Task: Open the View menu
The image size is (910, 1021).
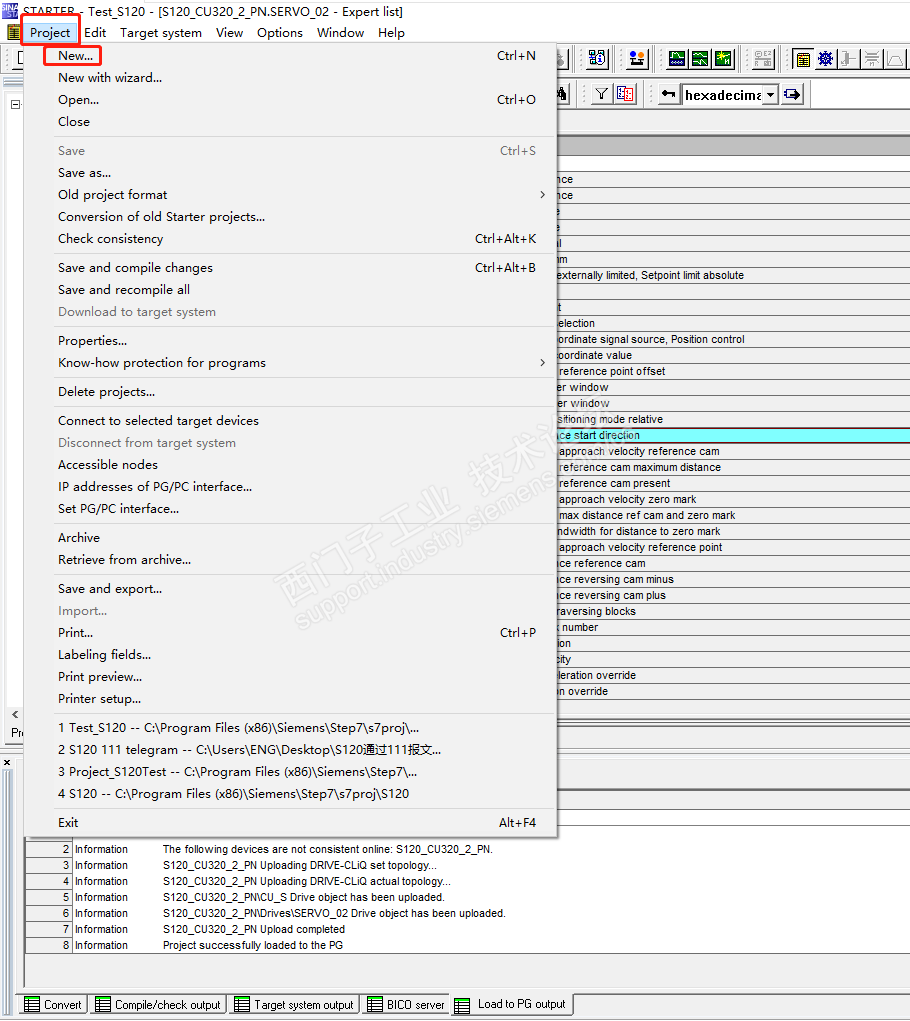Action: (229, 33)
